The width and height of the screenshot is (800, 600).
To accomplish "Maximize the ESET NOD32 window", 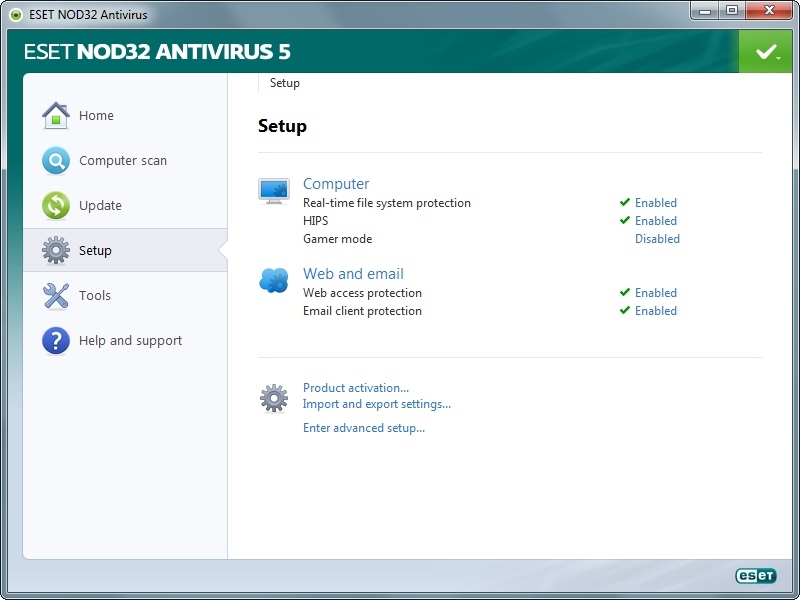I will [x=732, y=11].
